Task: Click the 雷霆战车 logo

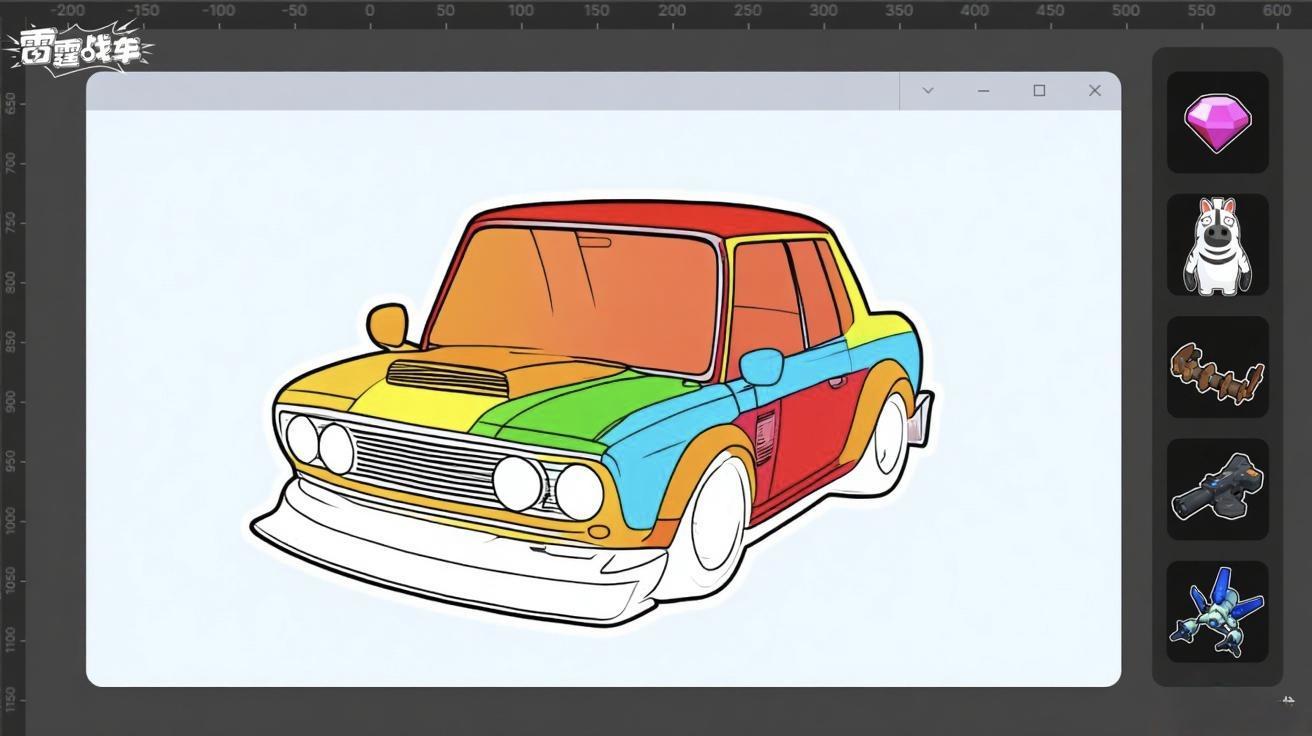Action: (x=80, y=47)
